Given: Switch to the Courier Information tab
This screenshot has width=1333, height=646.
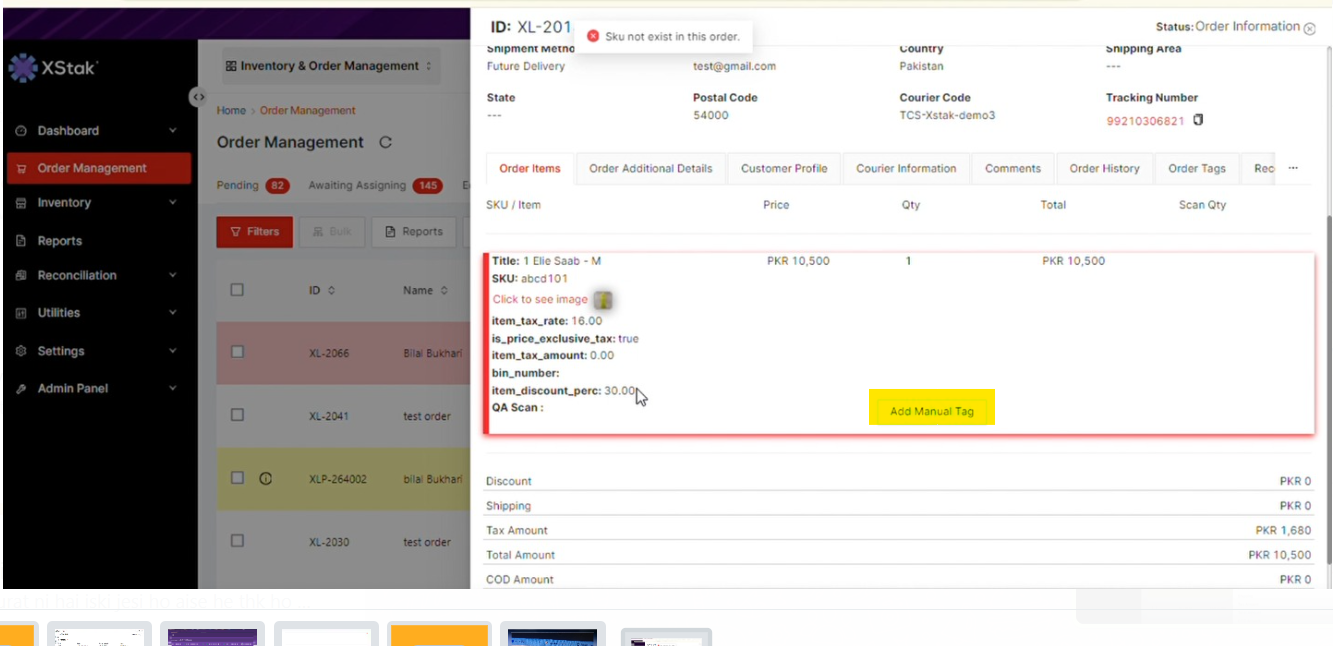Looking at the screenshot, I should [x=906, y=169].
